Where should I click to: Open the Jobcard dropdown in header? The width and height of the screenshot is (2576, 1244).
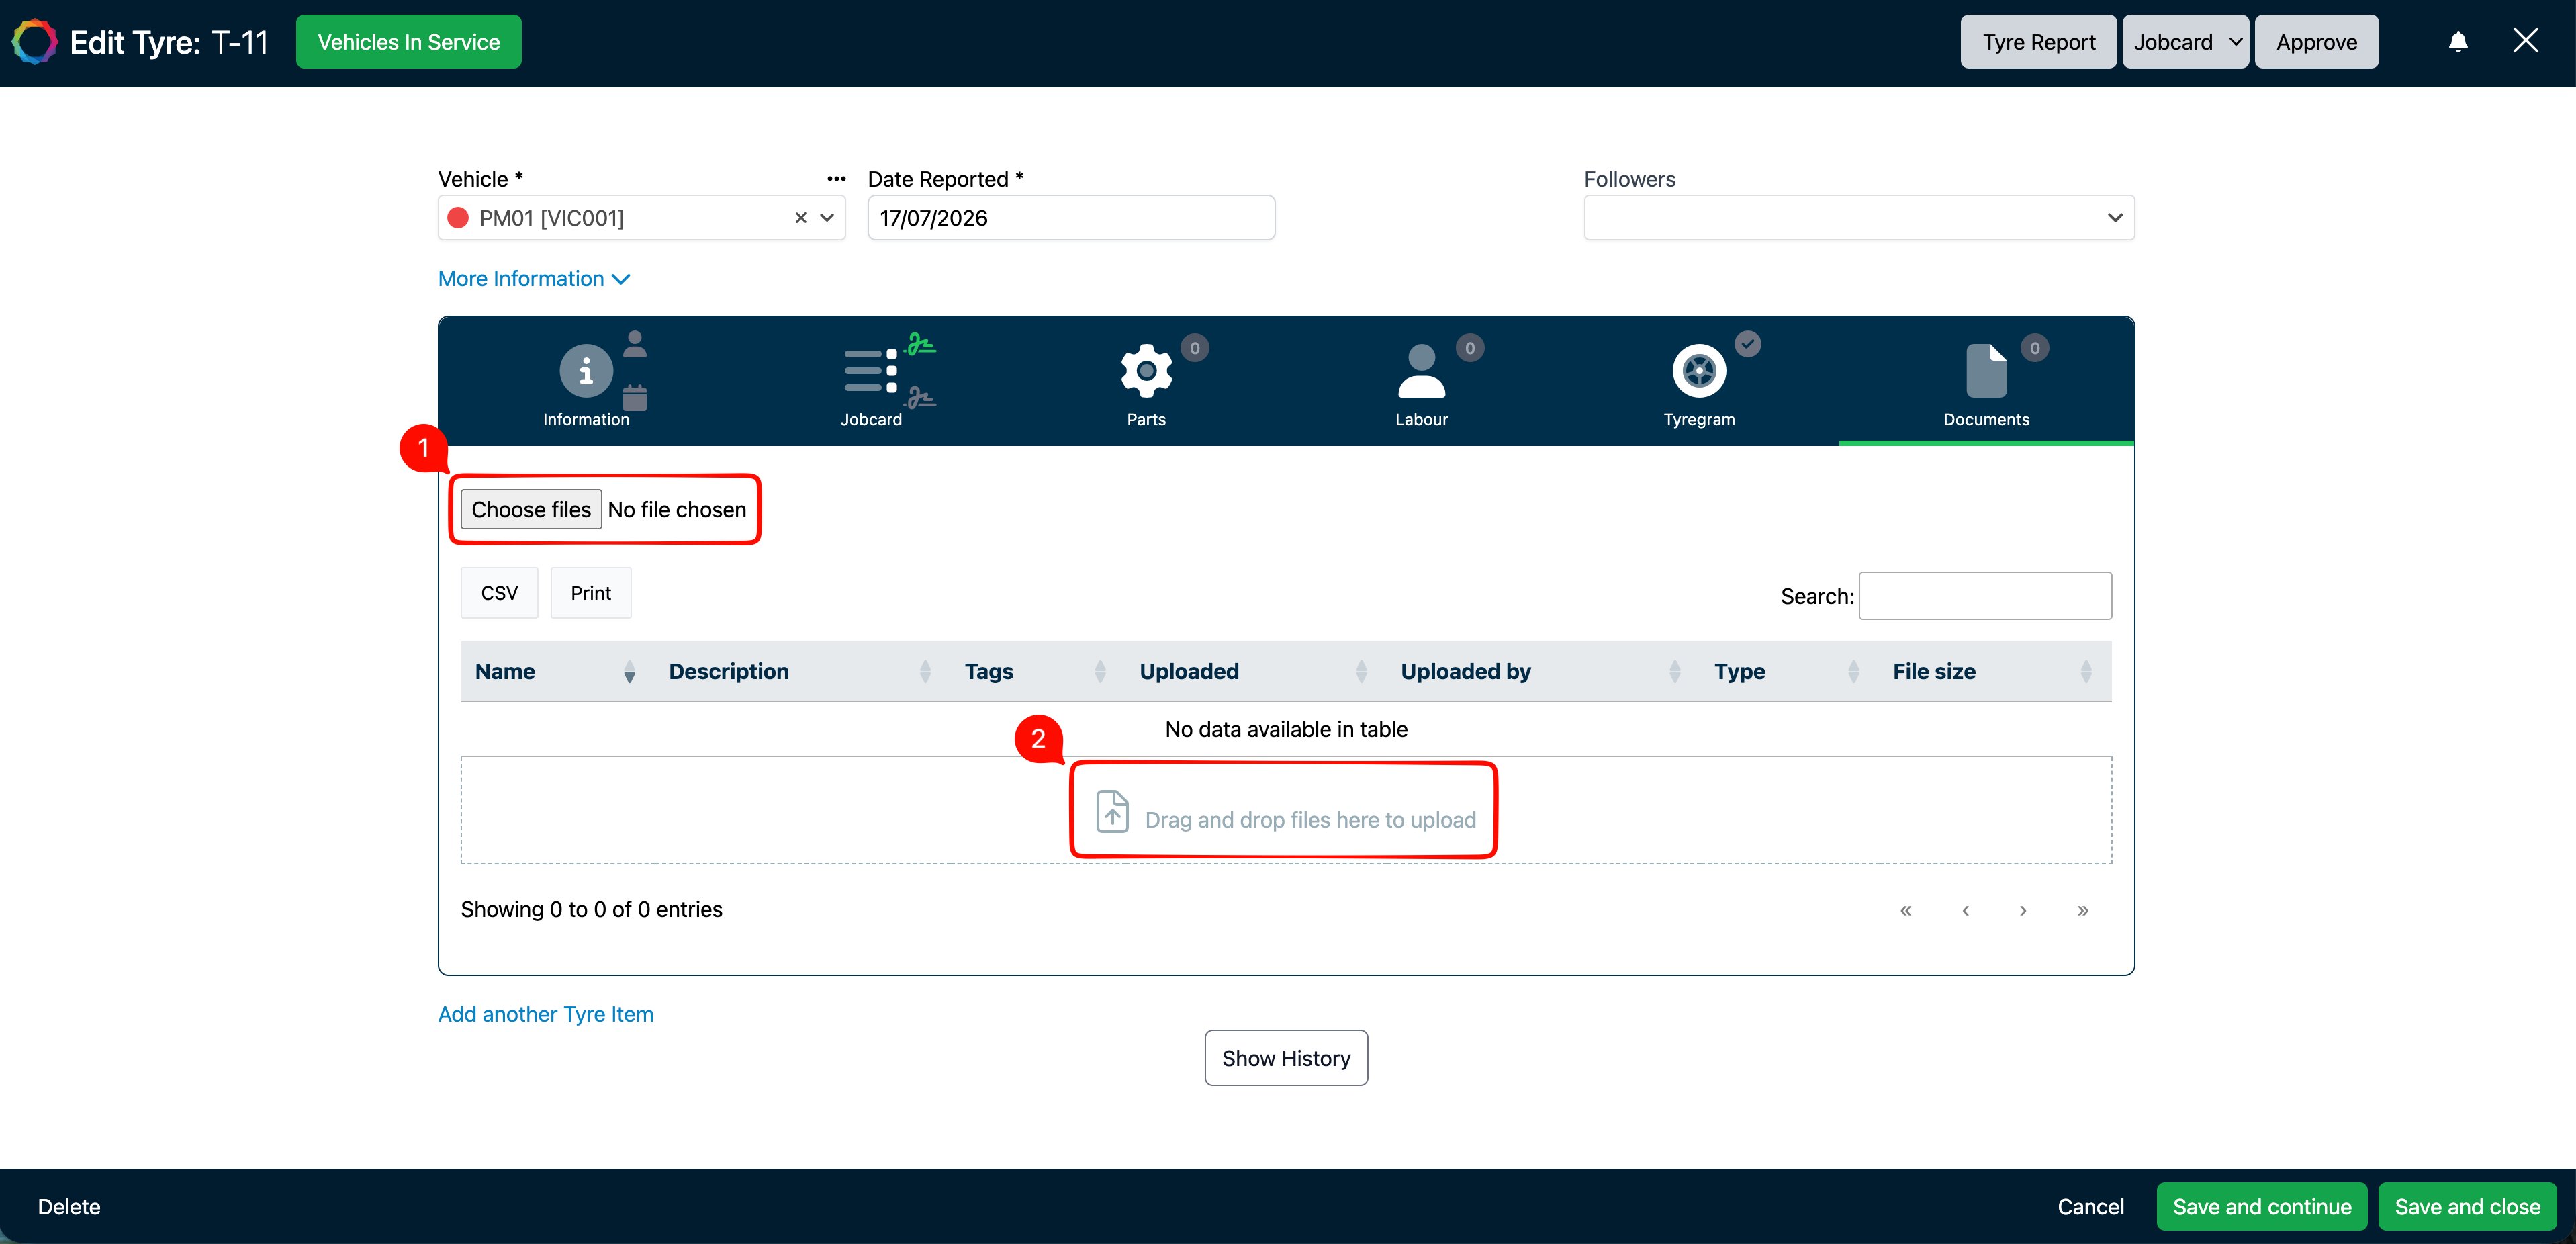point(2185,42)
